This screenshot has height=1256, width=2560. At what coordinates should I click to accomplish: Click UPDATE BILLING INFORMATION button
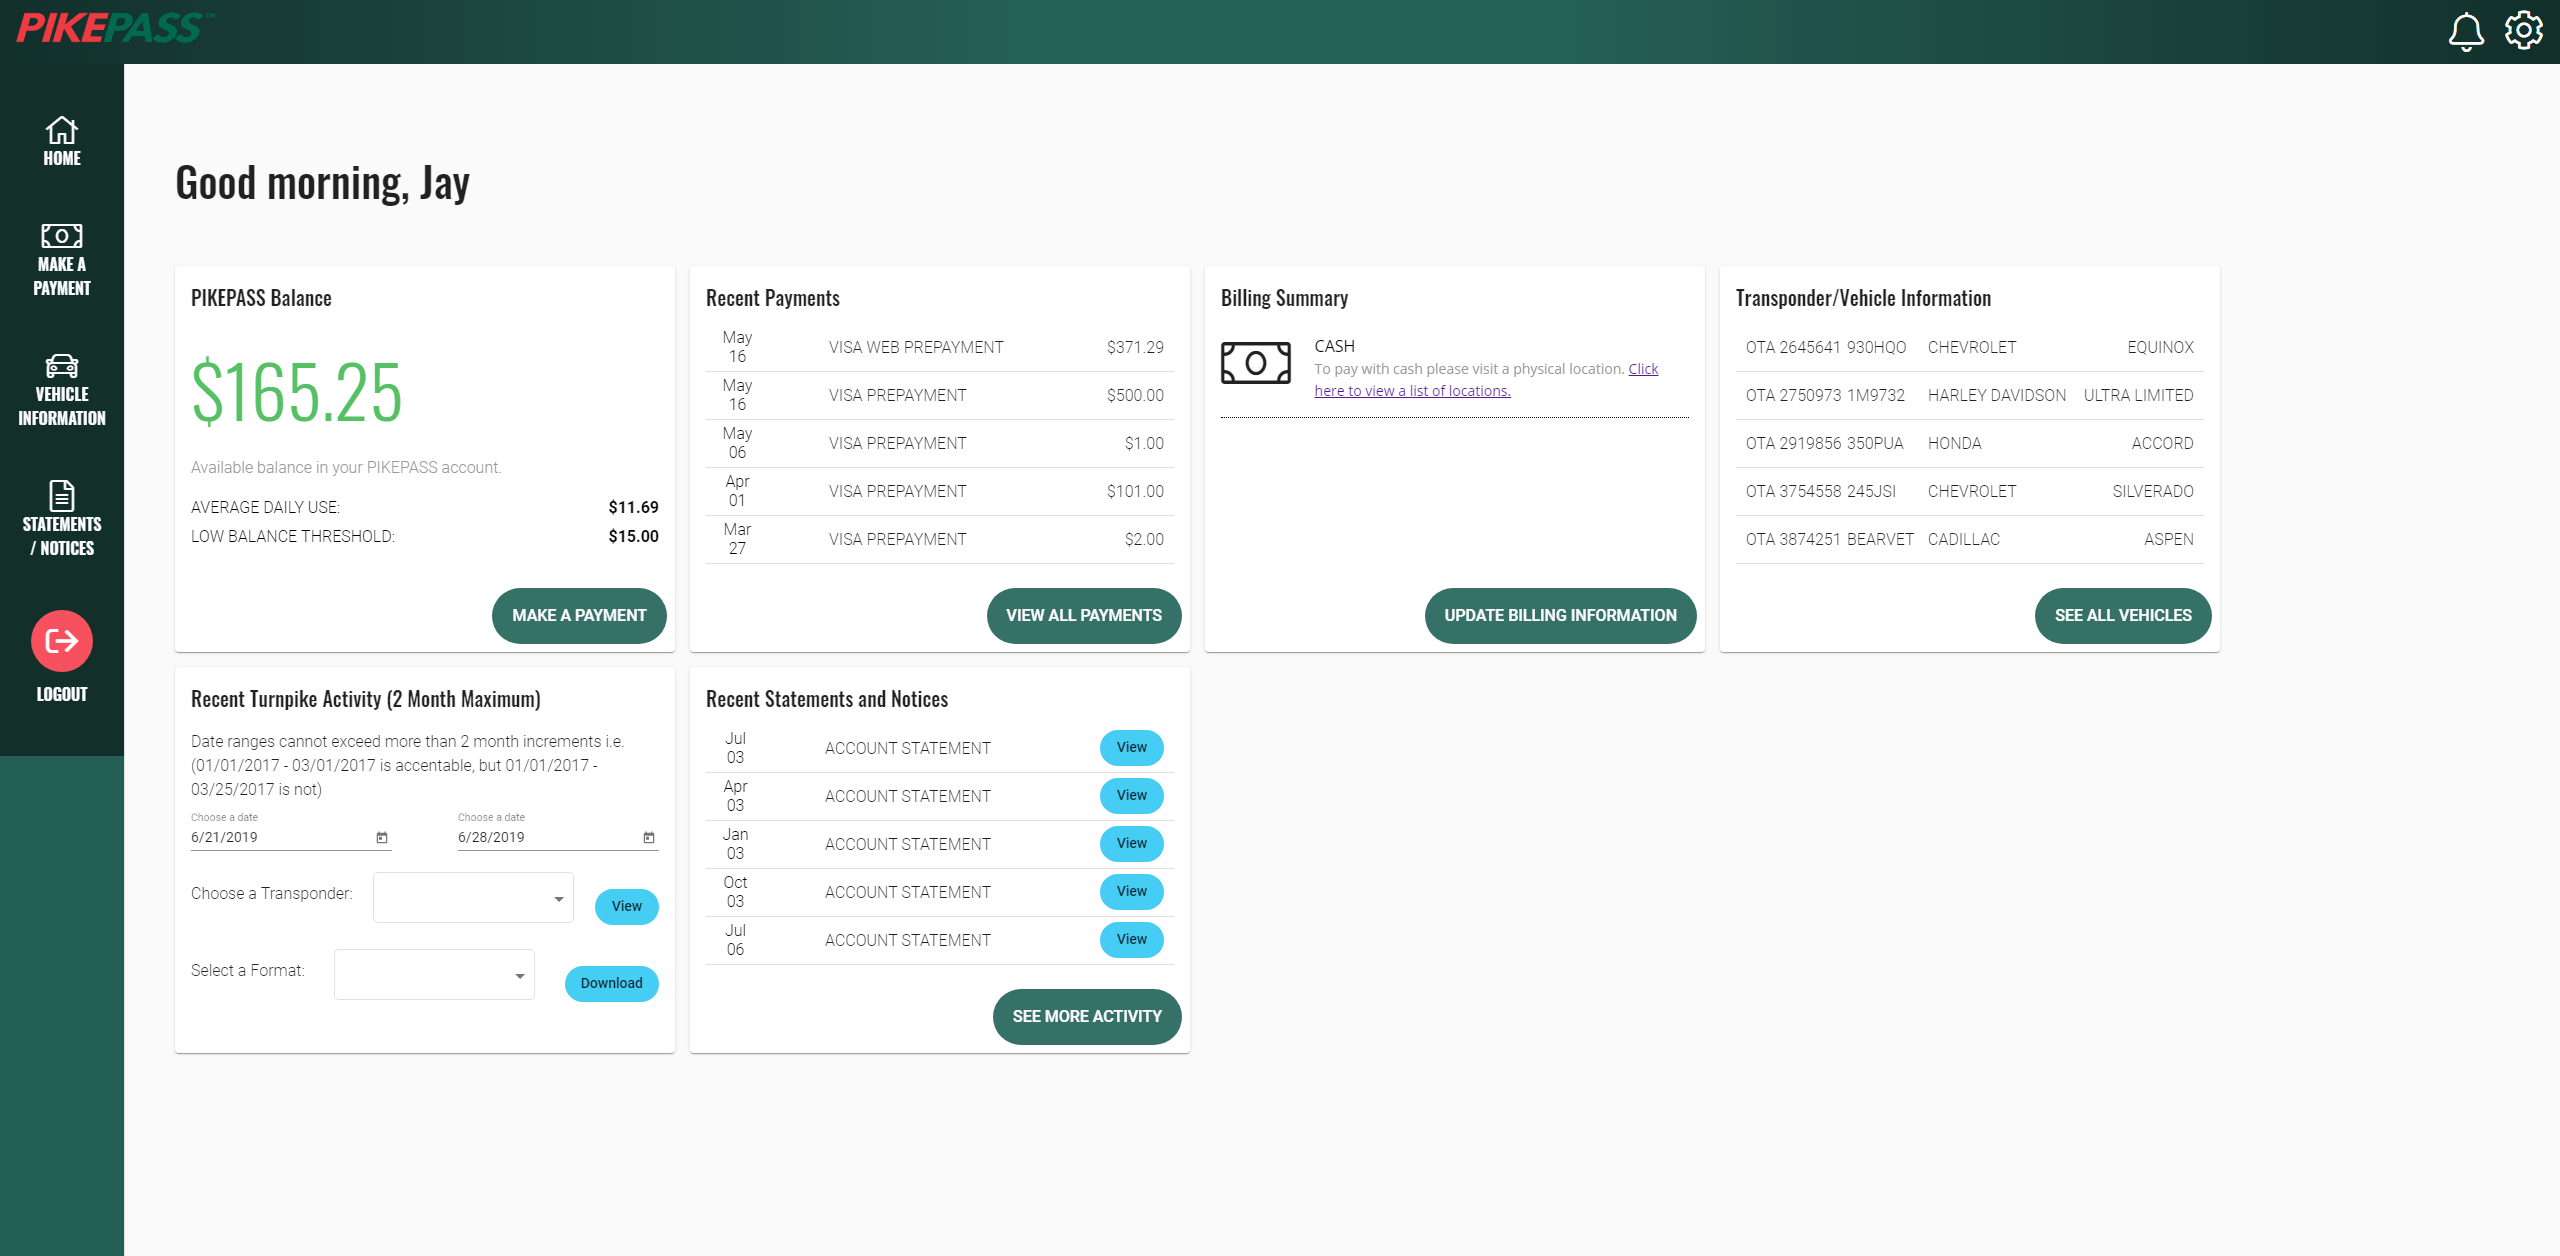pyautogui.click(x=1560, y=616)
